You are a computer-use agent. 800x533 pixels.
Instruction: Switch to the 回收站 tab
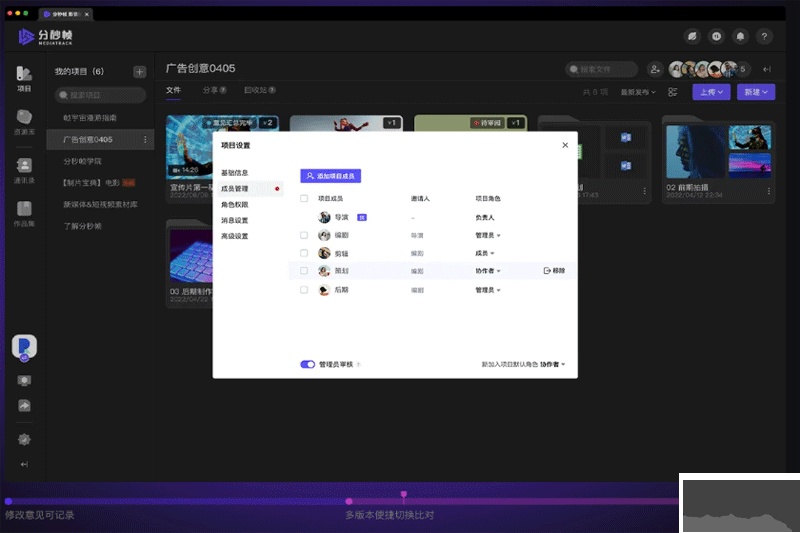coord(260,90)
